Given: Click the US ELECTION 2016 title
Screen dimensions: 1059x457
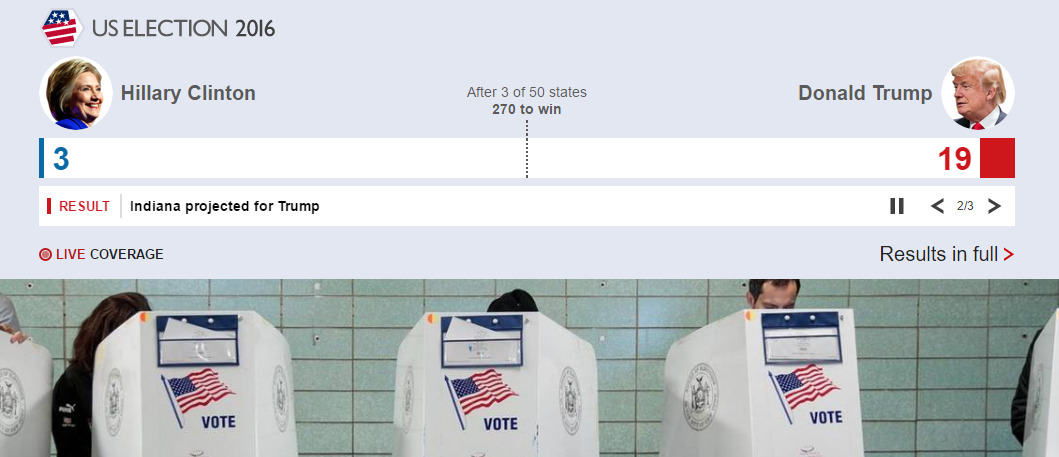Looking at the screenshot, I should [x=184, y=28].
